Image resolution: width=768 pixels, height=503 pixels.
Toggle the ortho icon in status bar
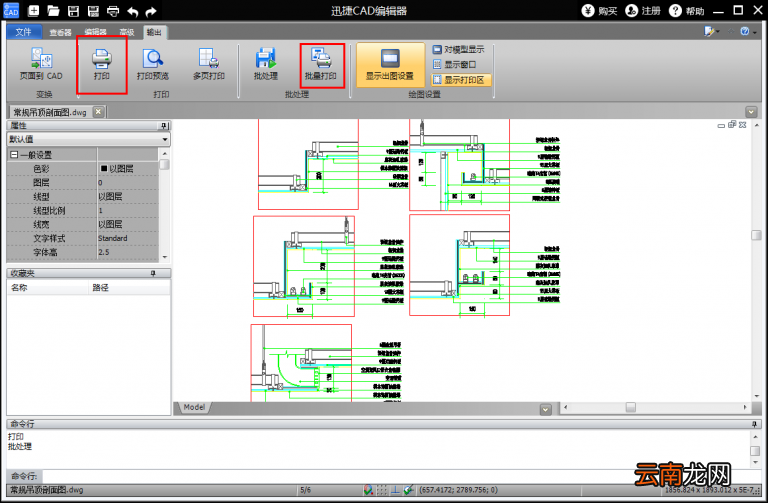click(x=395, y=489)
